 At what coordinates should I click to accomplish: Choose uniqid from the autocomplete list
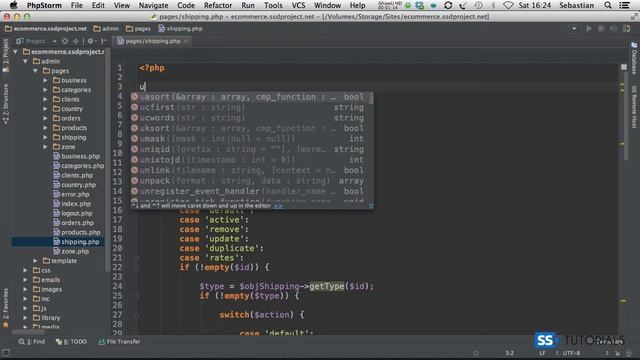click(x=249, y=149)
